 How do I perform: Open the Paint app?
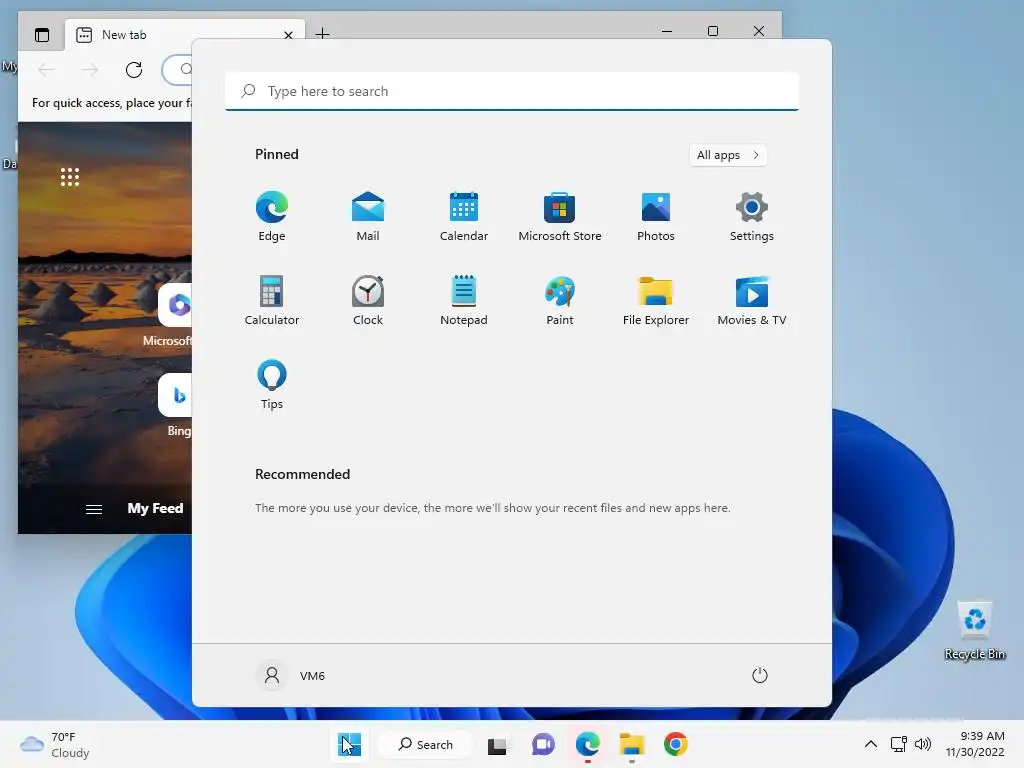[560, 300]
